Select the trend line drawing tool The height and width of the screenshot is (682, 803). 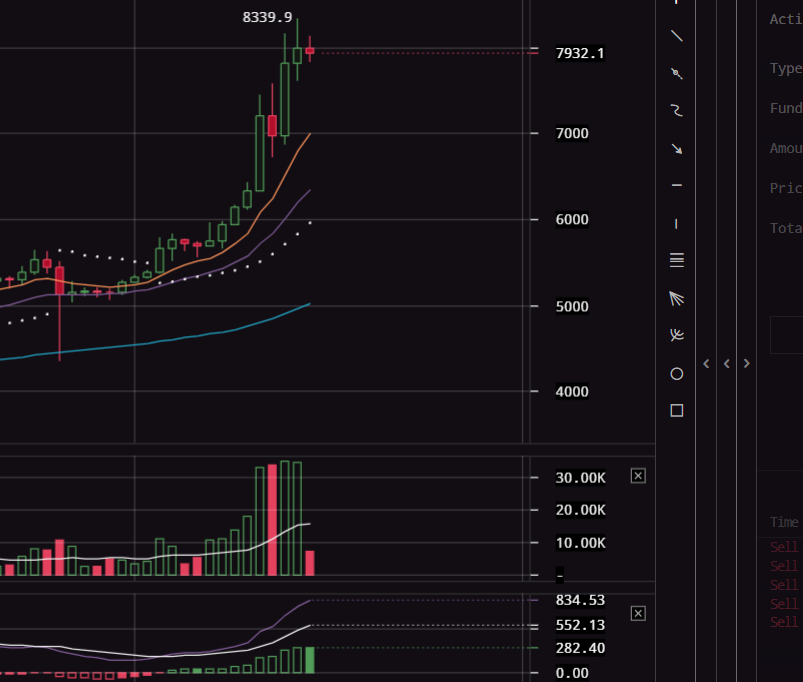677,36
